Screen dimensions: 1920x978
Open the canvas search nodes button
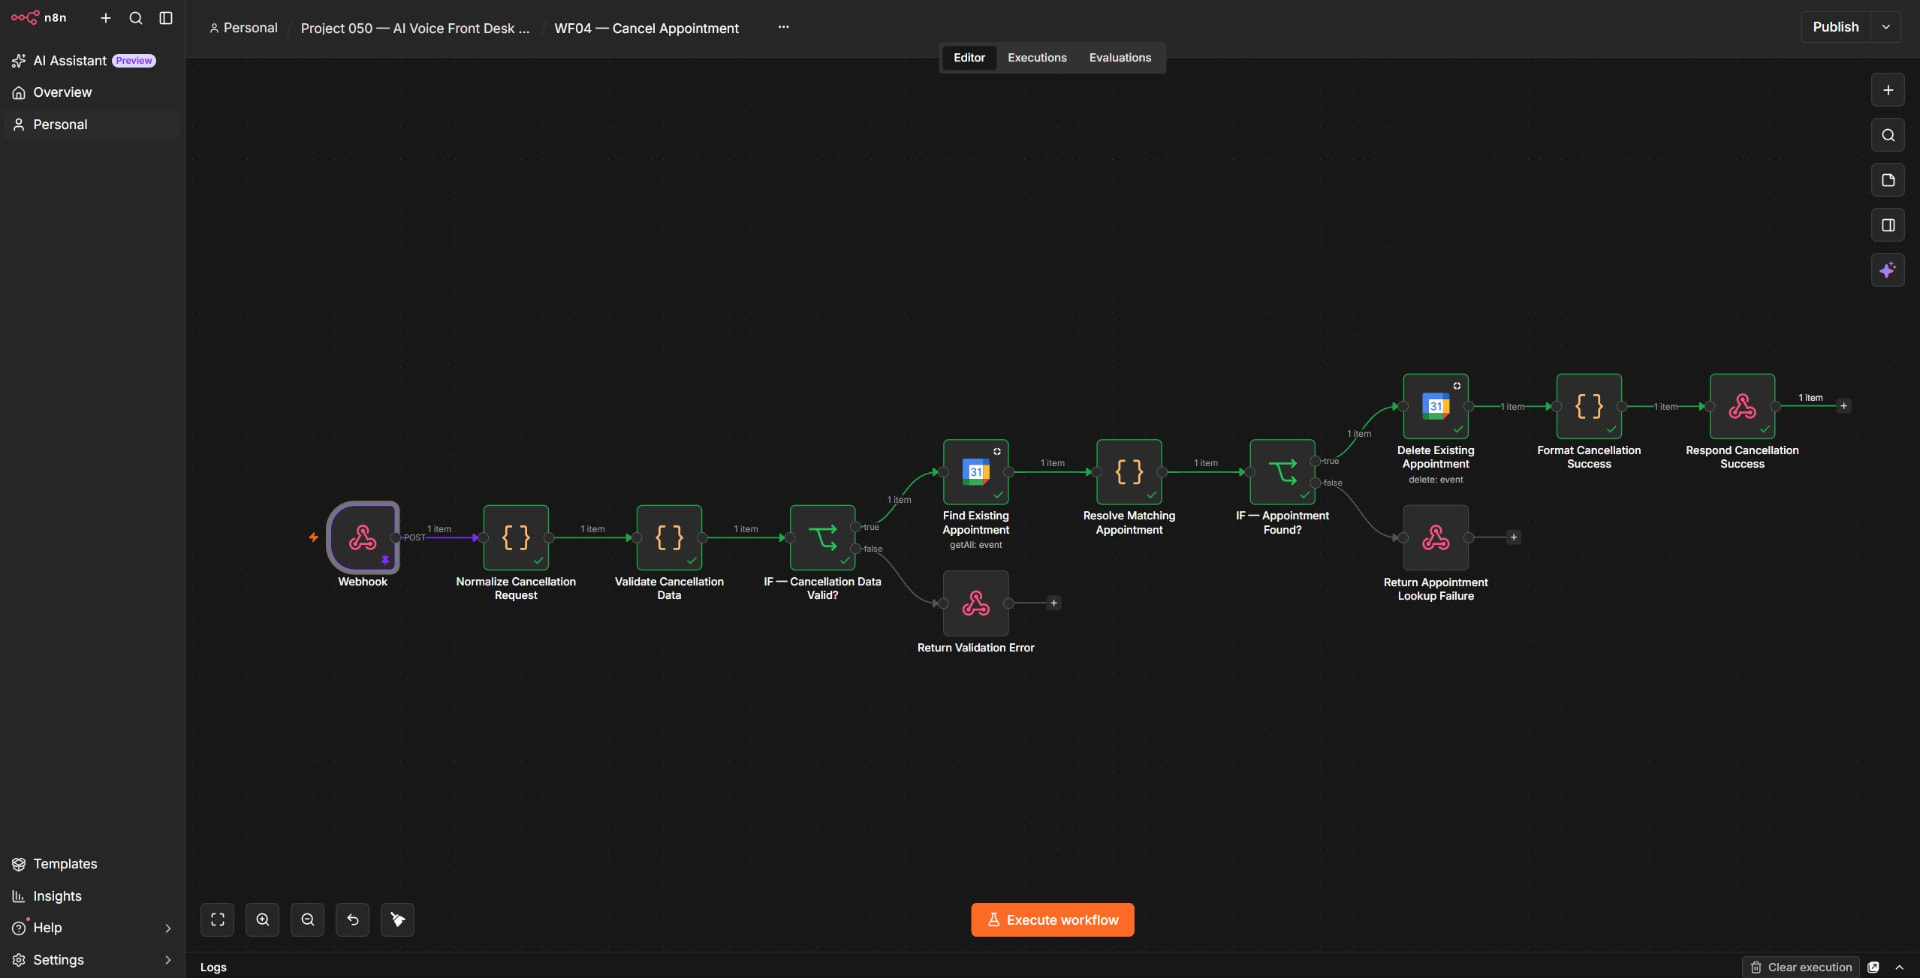[1888, 135]
